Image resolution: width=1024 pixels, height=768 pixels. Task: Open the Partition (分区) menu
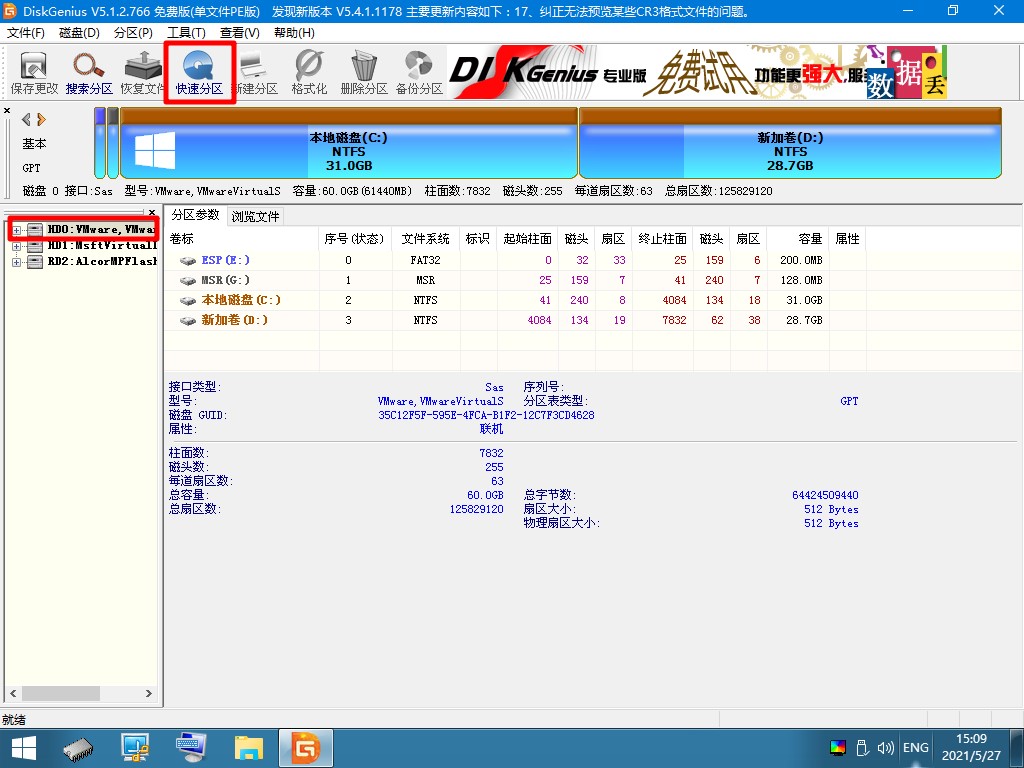(x=133, y=33)
